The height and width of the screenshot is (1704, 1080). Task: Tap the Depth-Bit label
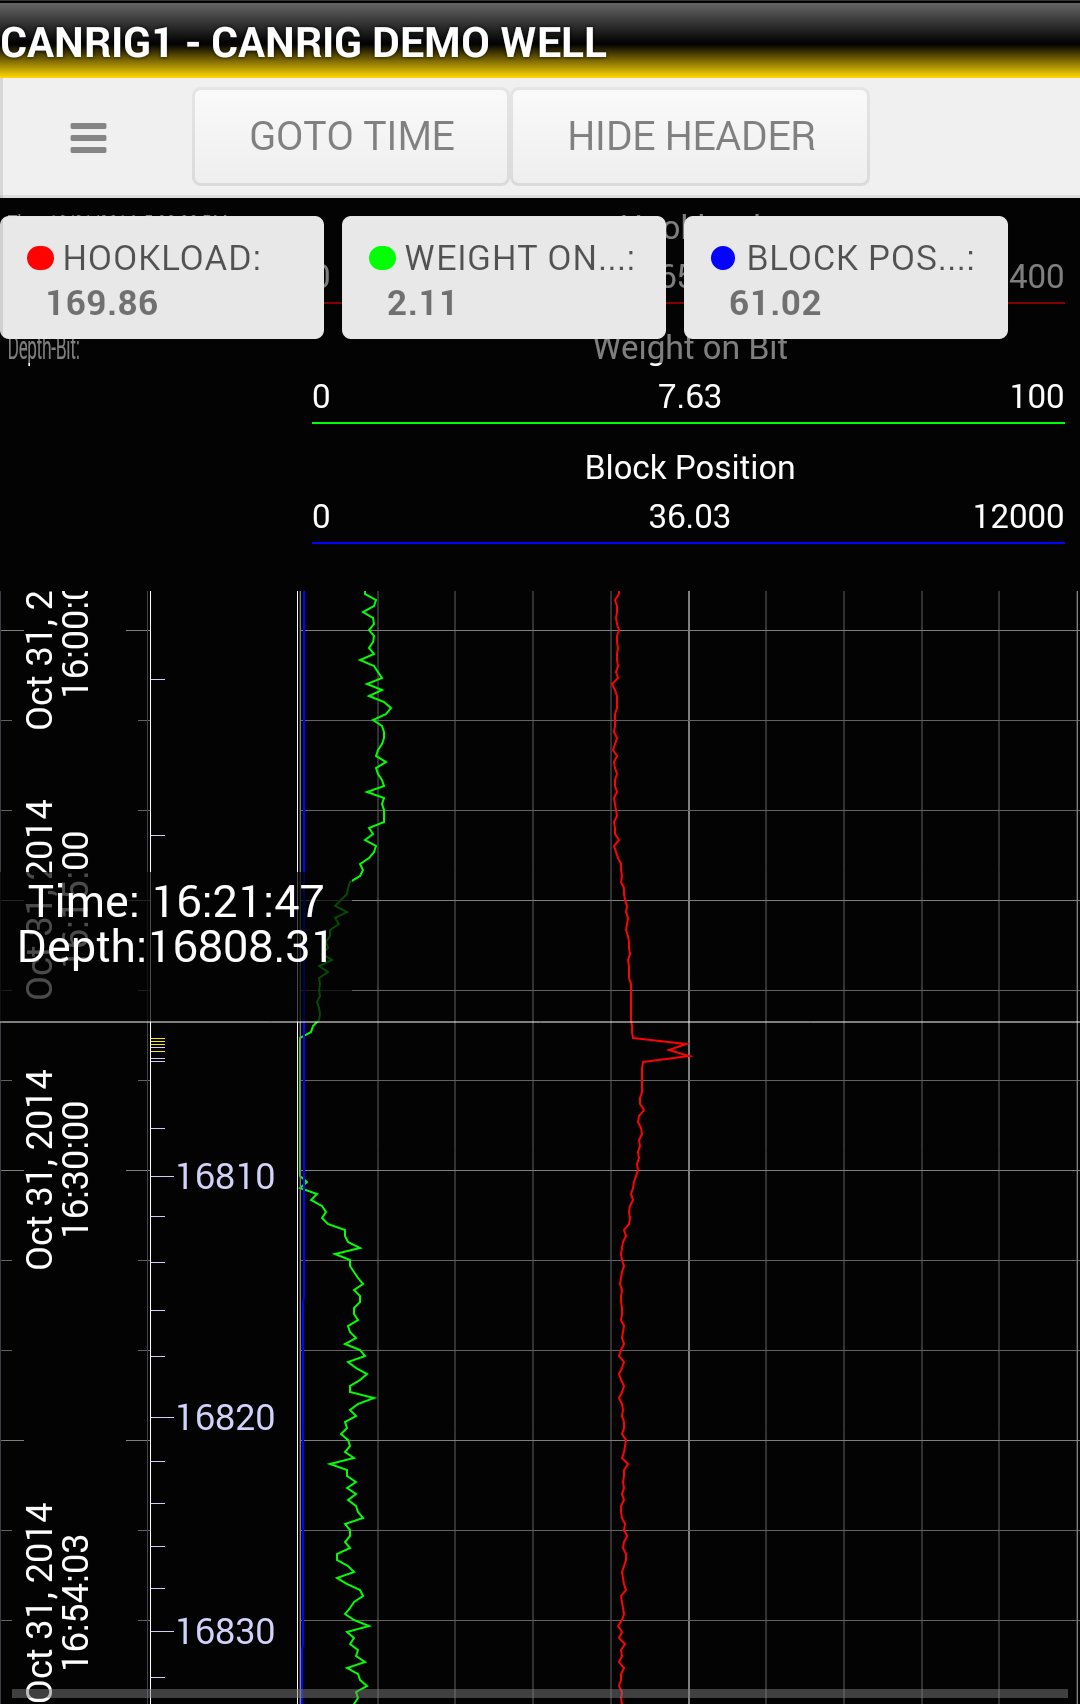click(x=44, y=350)
